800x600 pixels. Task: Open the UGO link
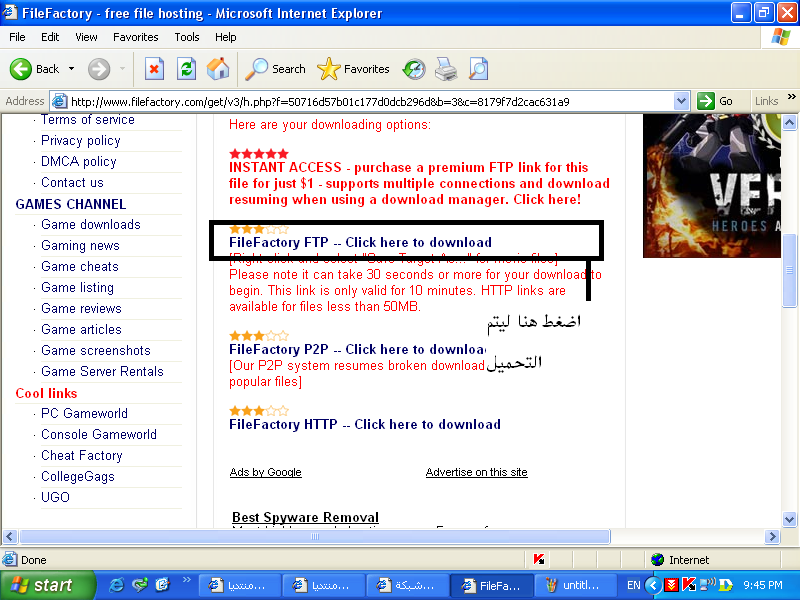(55, 497)
